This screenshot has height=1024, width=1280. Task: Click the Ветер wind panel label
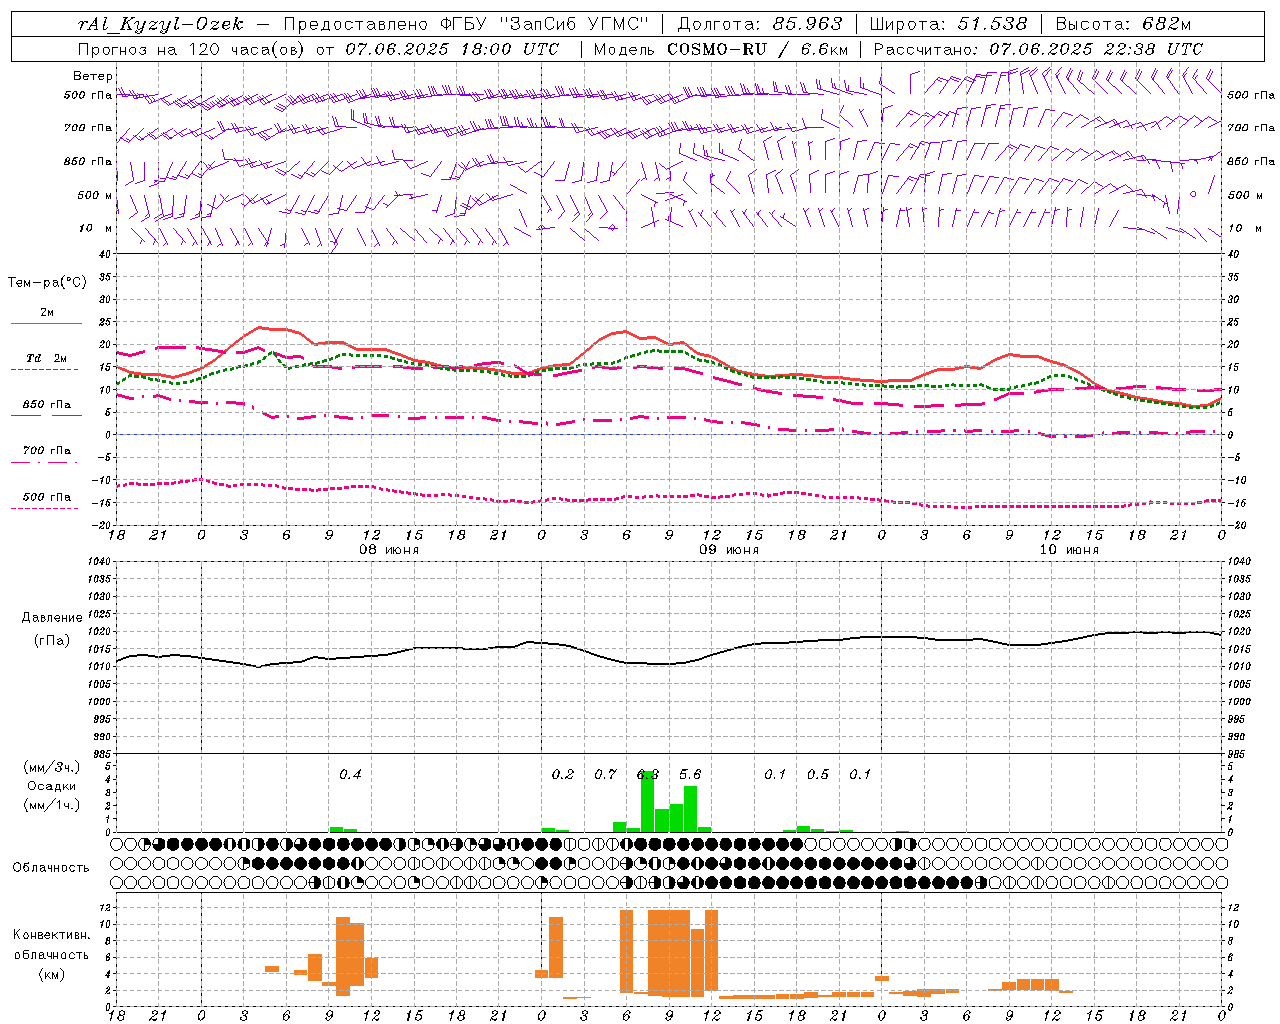pos(93,76)
